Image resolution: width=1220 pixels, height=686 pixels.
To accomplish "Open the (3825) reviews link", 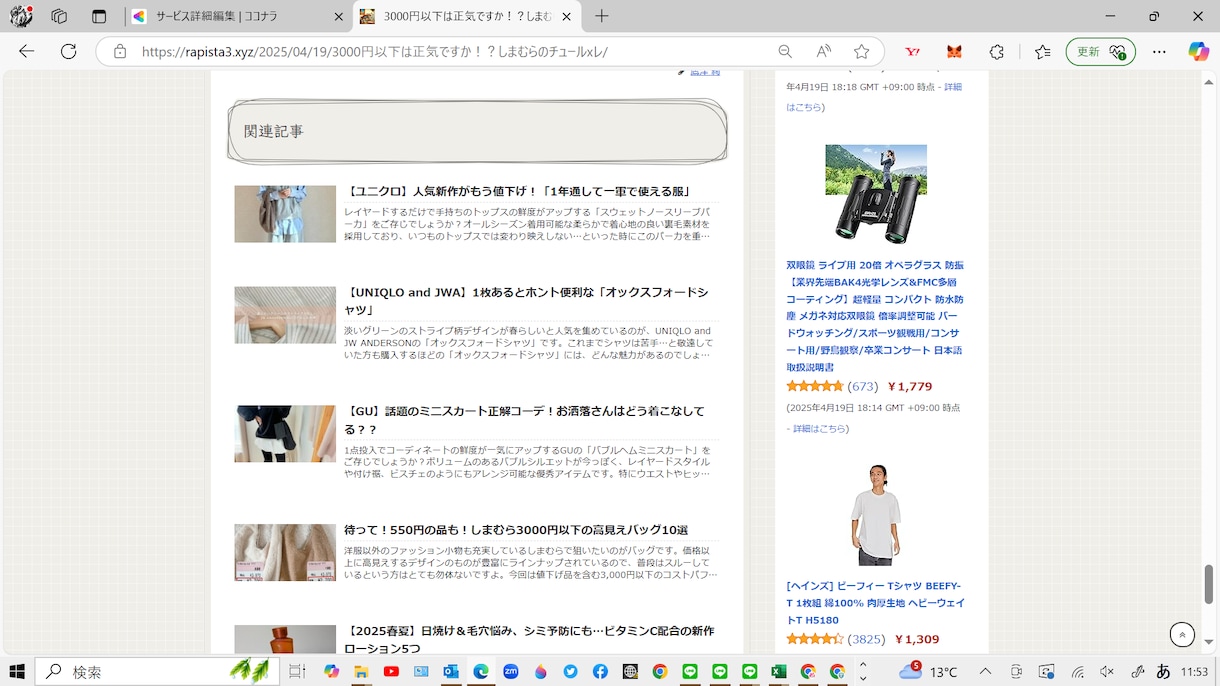I will click(x=866, y=640).
